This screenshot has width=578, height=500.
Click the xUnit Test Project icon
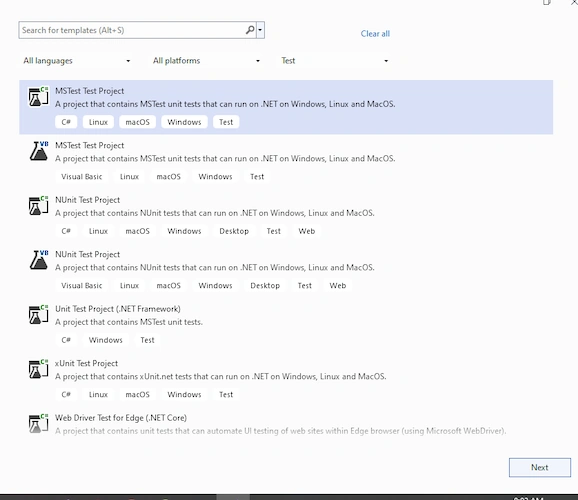(x=38, y=369)
